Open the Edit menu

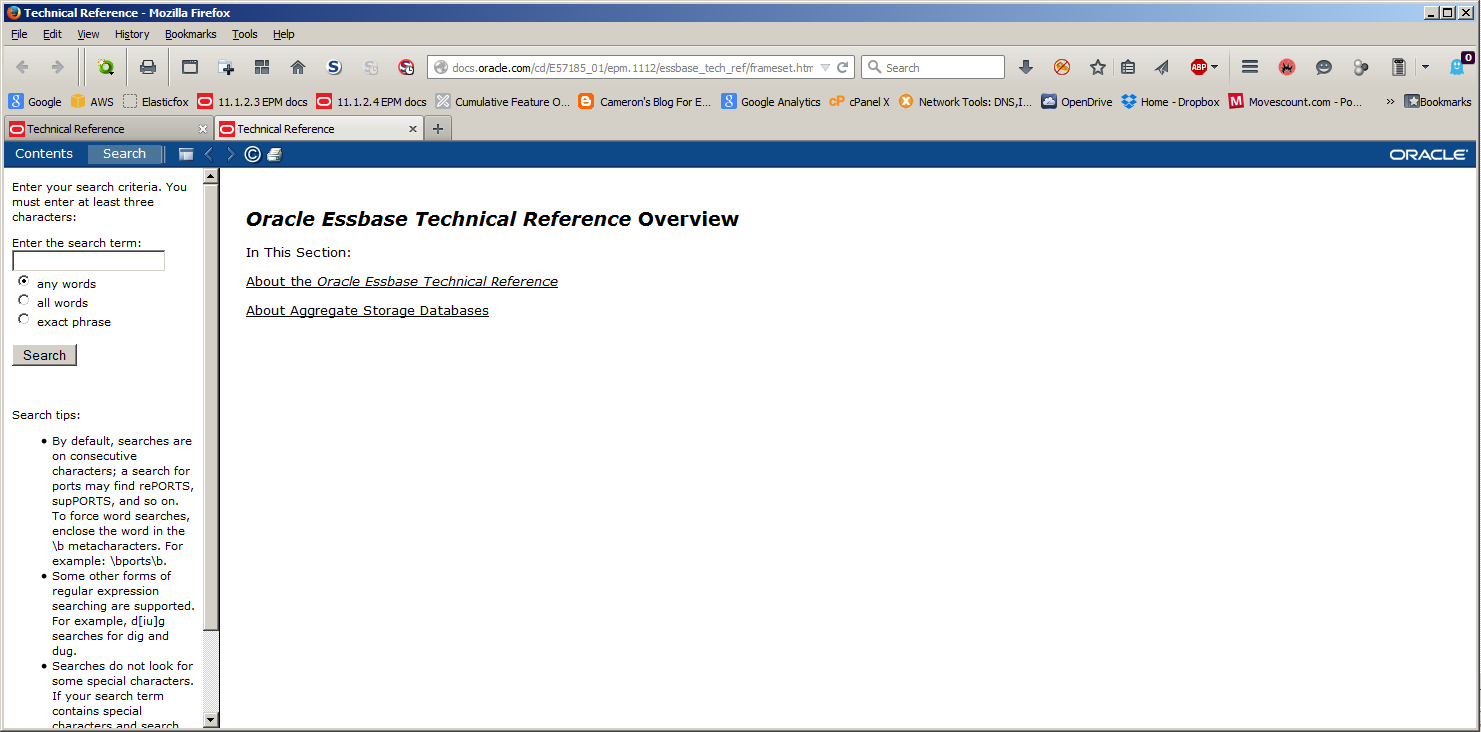click(52, 34)
